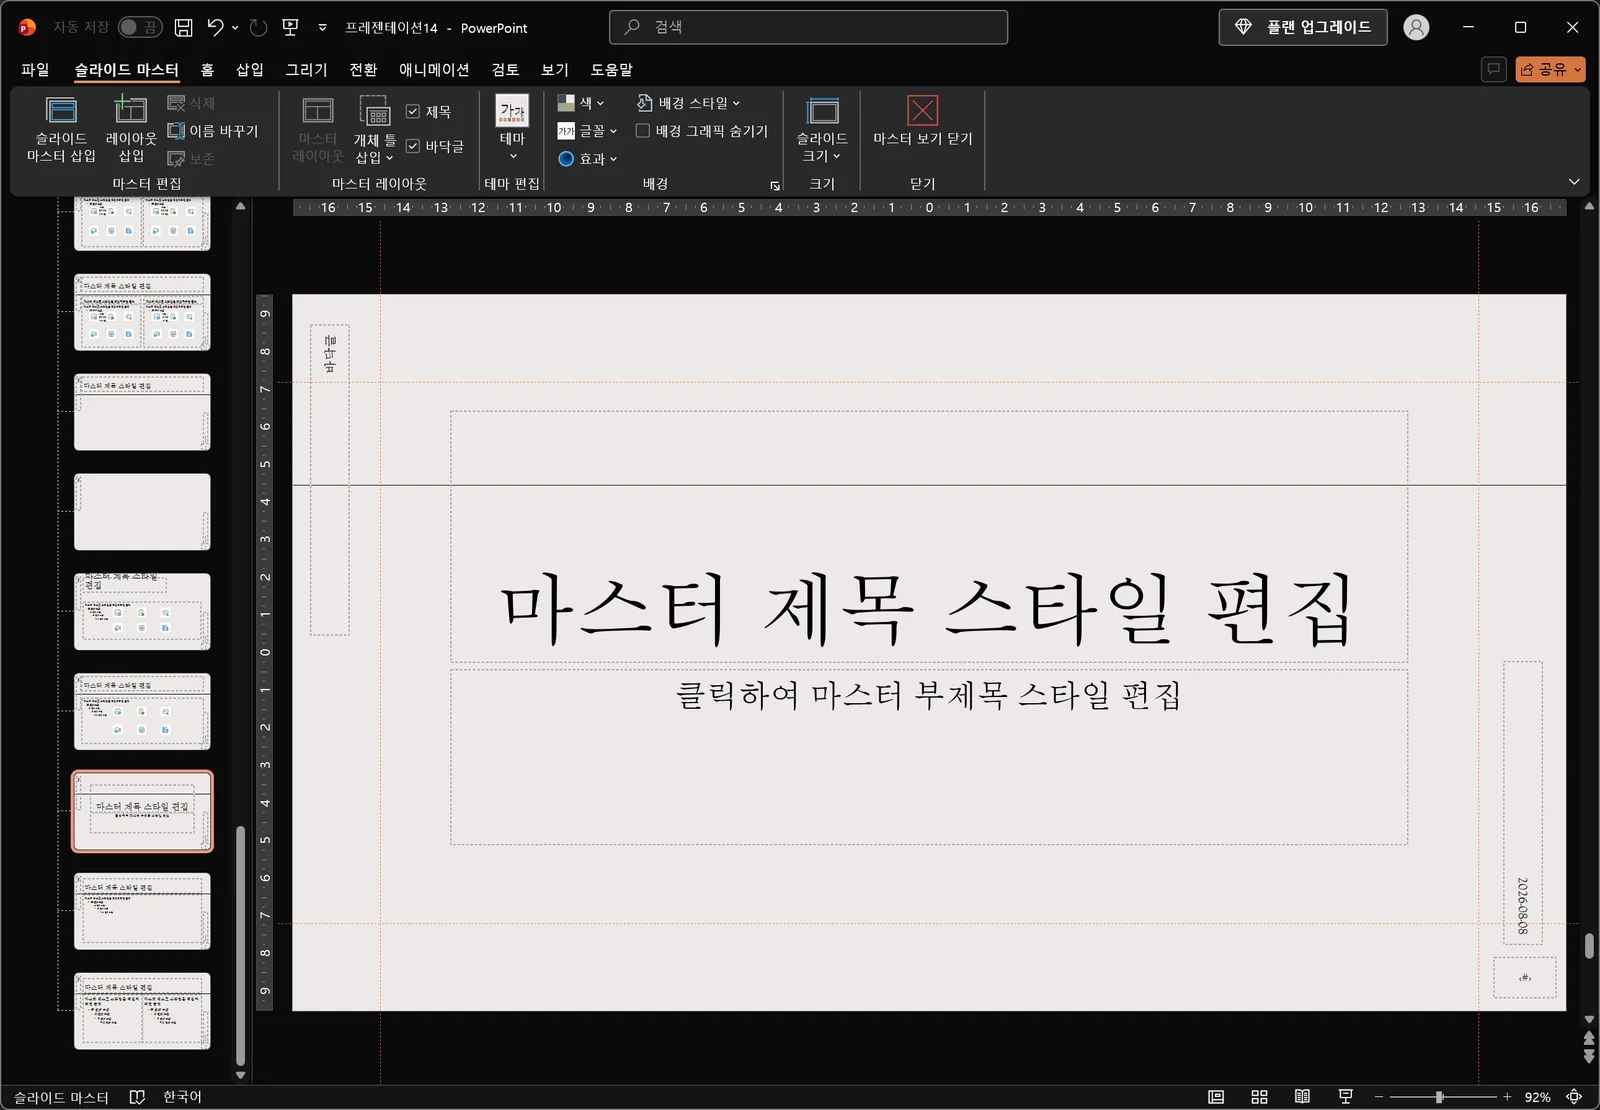Expand Insert Placeholder dropdown arrow
The width and height of the screenshot is (1600, 1110).
coord(389,158)
